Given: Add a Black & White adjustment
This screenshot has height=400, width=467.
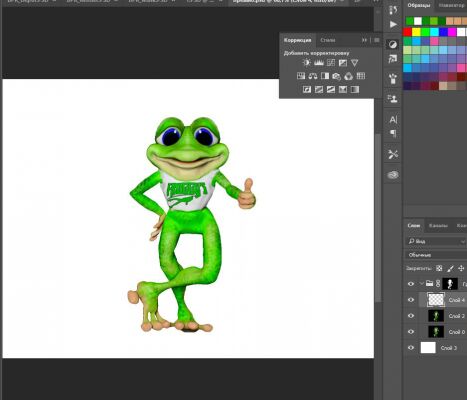Looking at the screenshot, I should 325,76.
